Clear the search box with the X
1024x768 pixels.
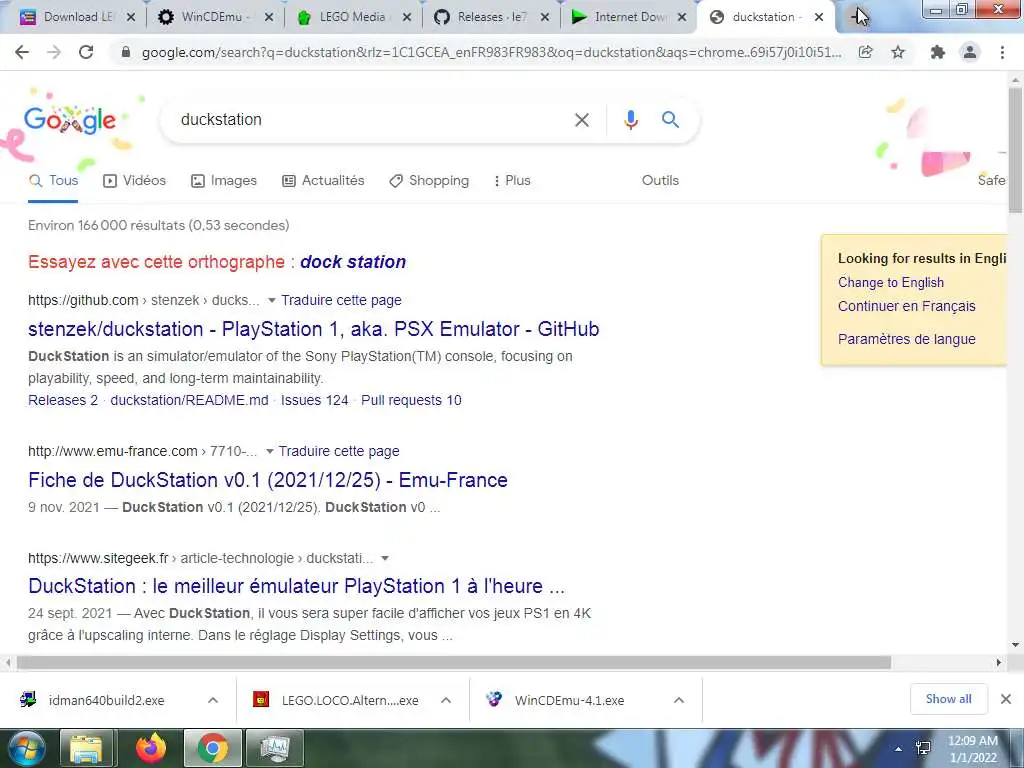(x=582, y=120)
